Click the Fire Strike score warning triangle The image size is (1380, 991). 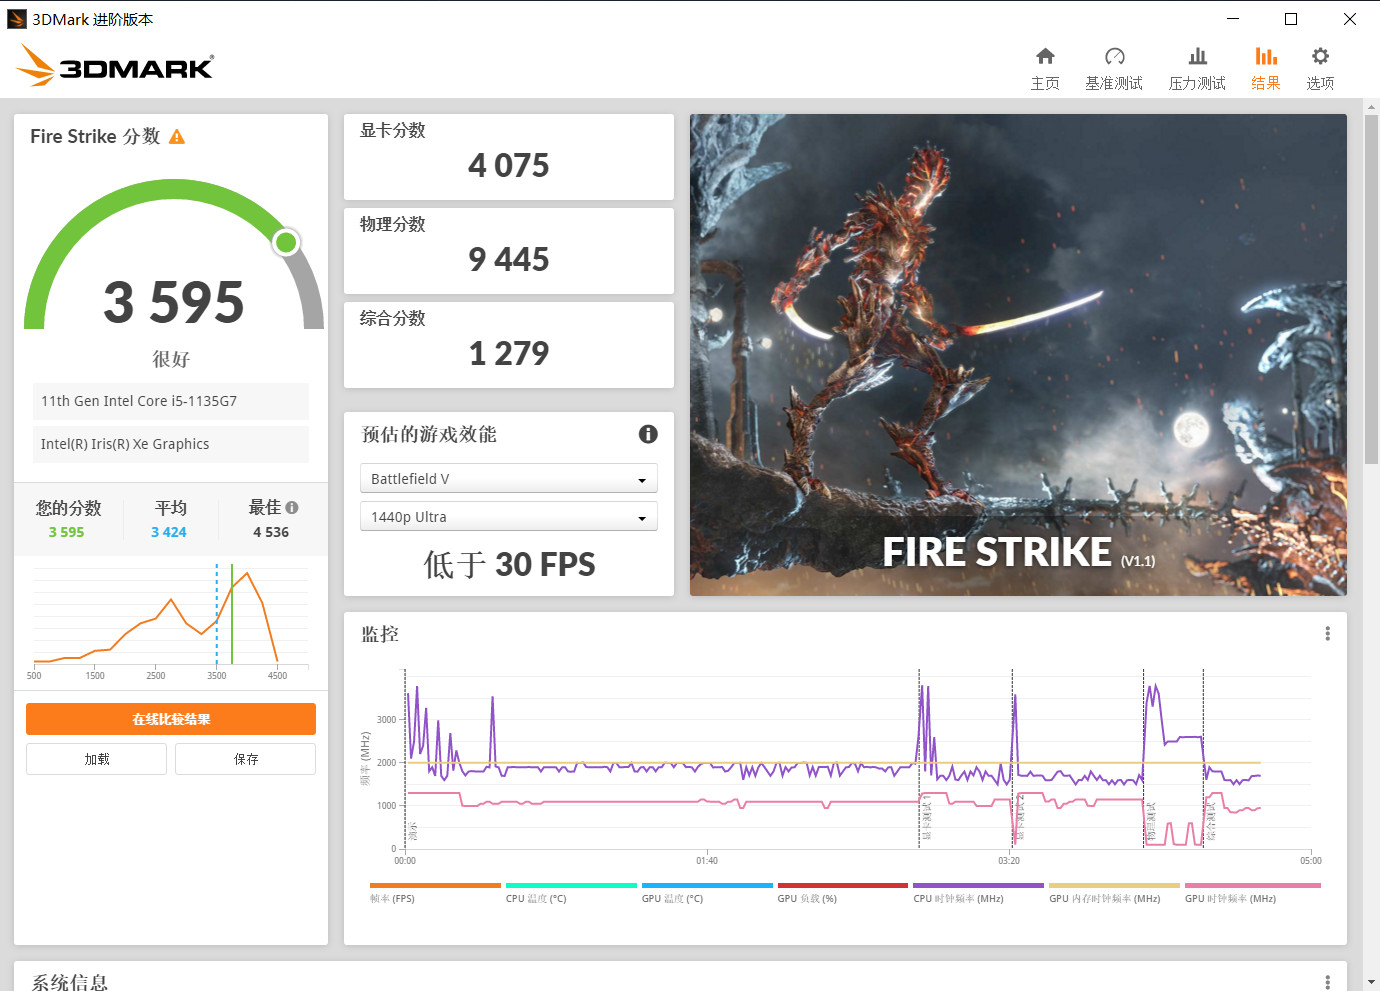click(x=177, y=137)
